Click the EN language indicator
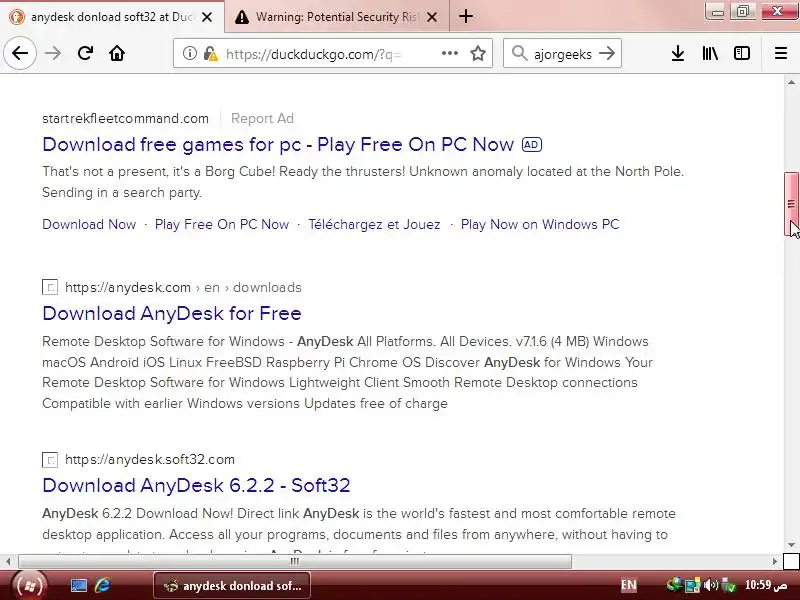Screen dimensions: 800x600 [629, 585]
